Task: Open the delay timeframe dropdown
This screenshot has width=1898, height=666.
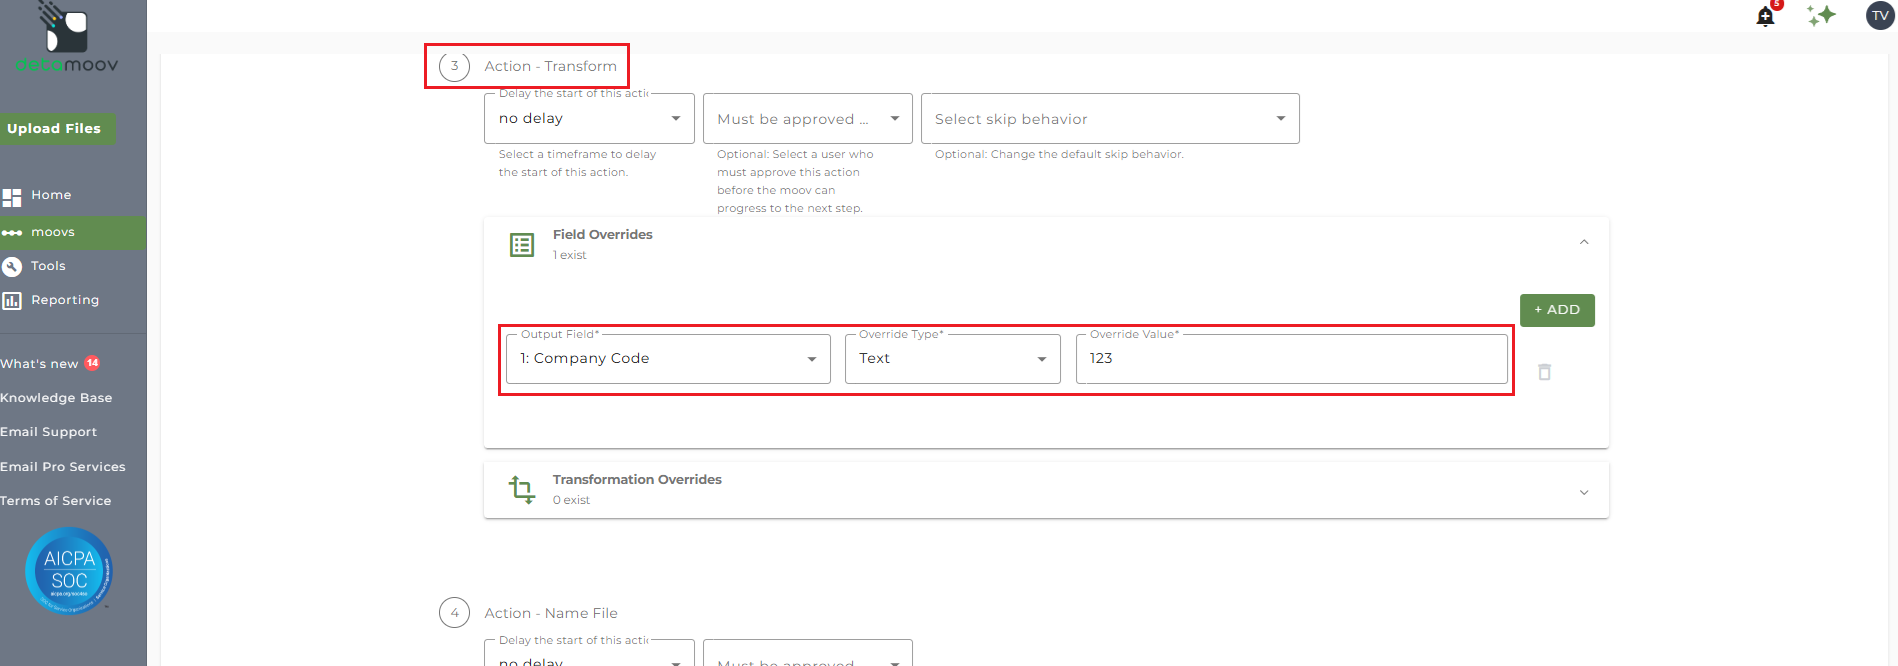Action: coord(589,119)
